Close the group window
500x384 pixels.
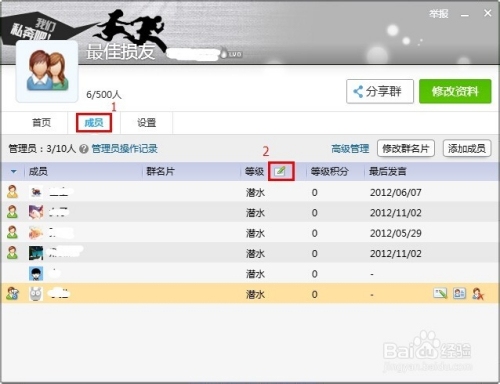487,13
